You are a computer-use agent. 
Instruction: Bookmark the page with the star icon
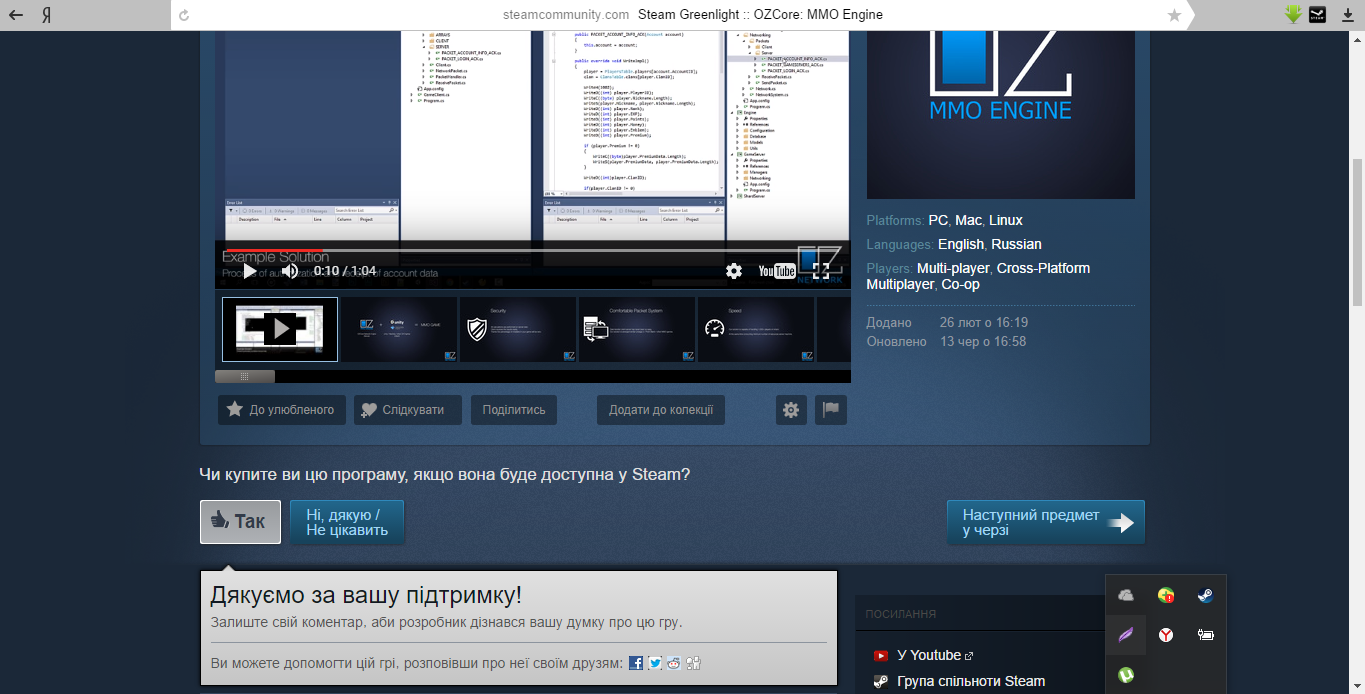1174,15
